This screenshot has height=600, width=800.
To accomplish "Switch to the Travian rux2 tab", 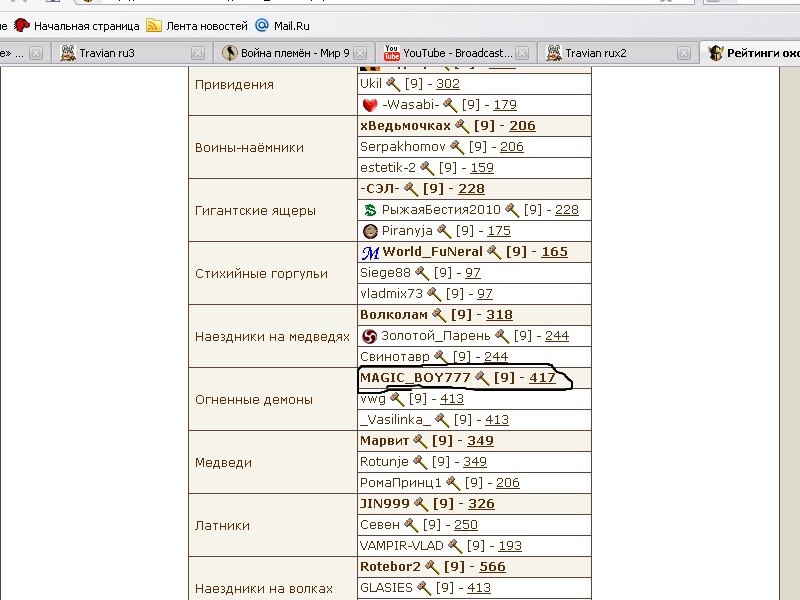I will [x=618, y=53].
